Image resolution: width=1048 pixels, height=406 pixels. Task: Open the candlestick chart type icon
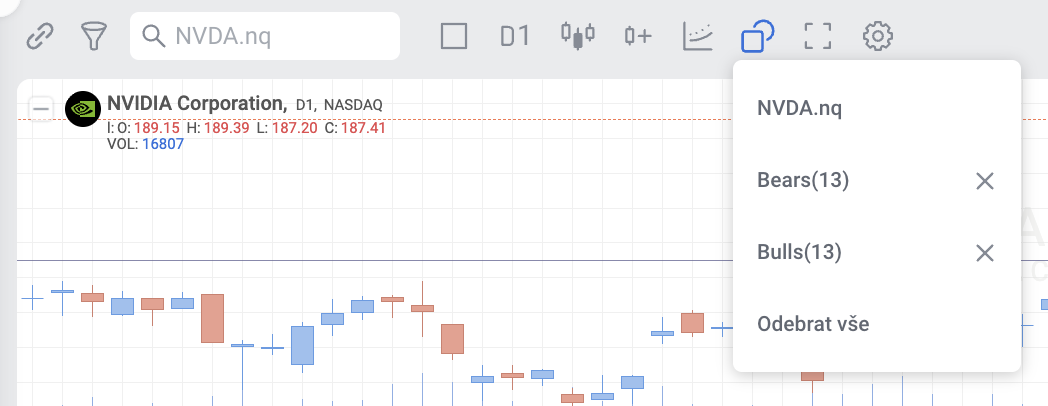[x=577, y=36]
